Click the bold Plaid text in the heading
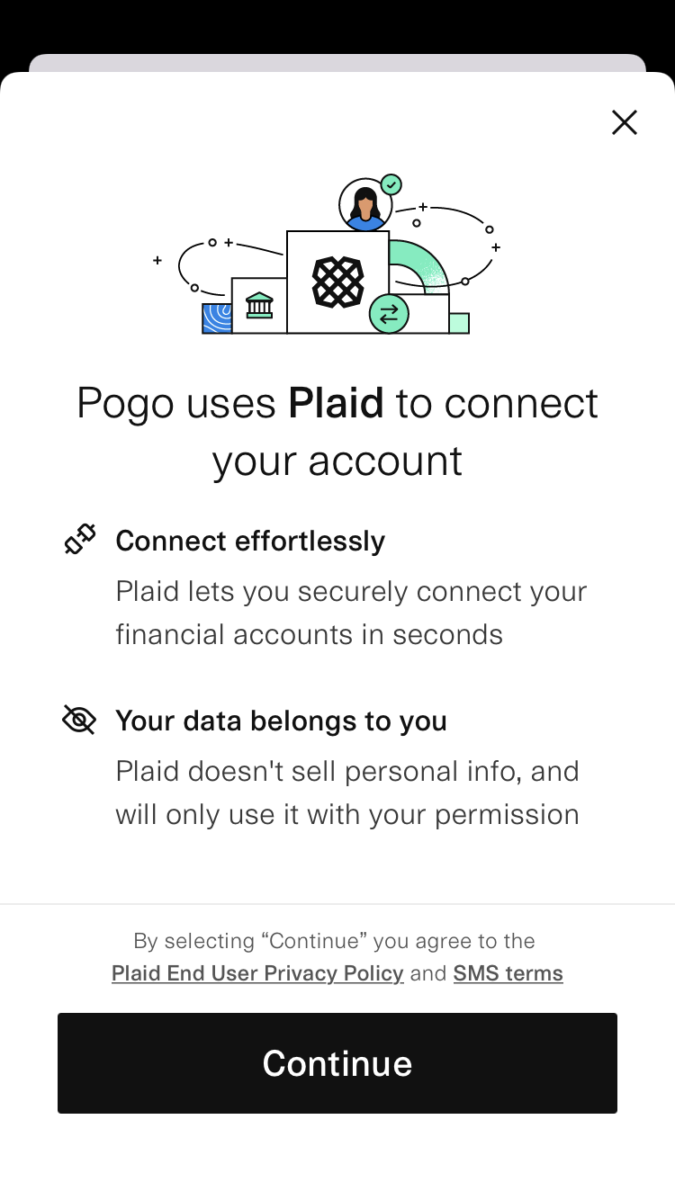This screenshot has height=1200, width=675. click(336, 402)
